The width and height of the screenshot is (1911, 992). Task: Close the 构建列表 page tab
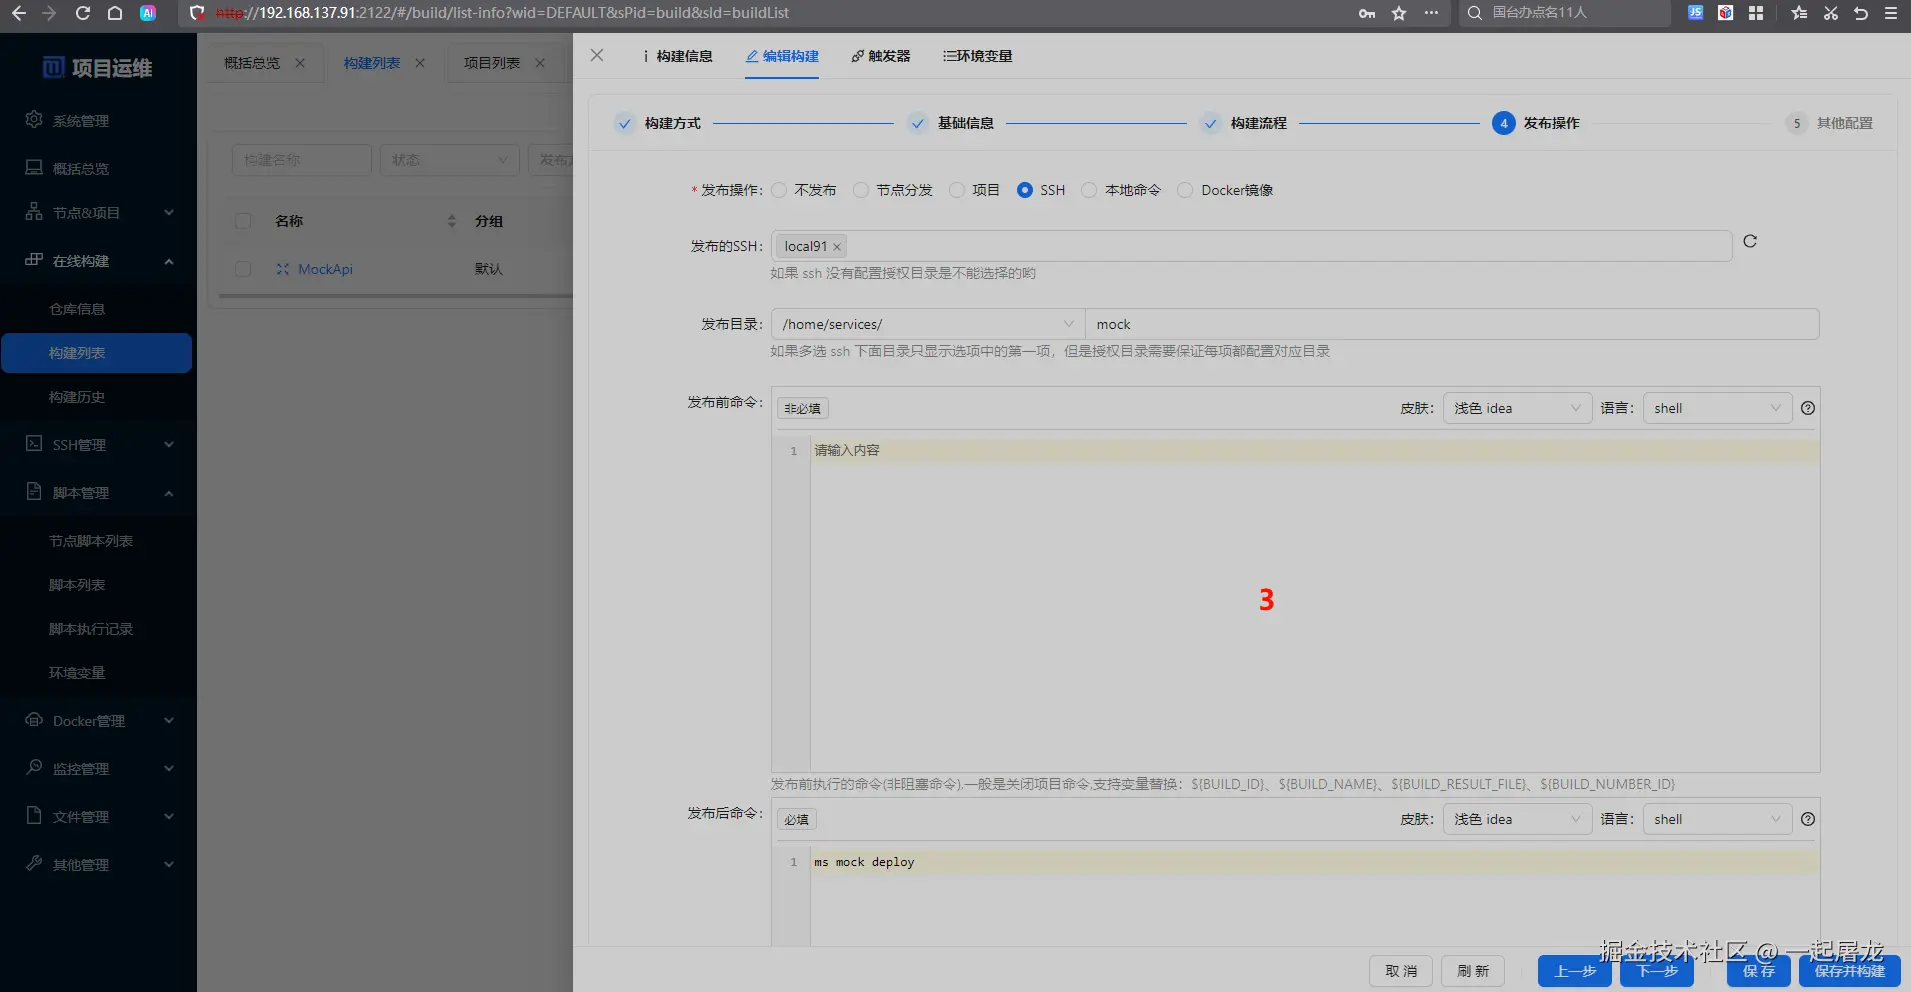point(420,63)
